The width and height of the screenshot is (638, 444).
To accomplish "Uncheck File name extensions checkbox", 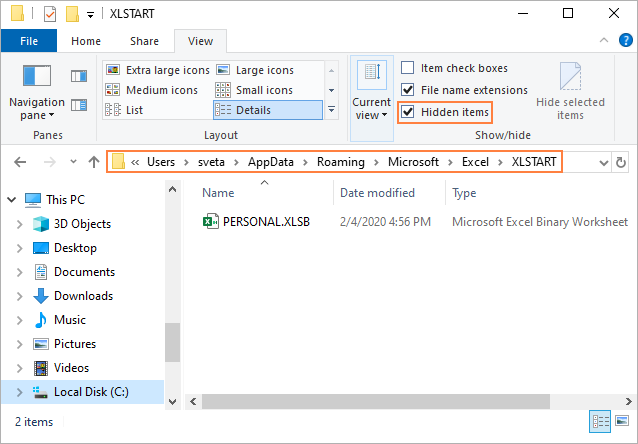I will [x=408, y=90].
